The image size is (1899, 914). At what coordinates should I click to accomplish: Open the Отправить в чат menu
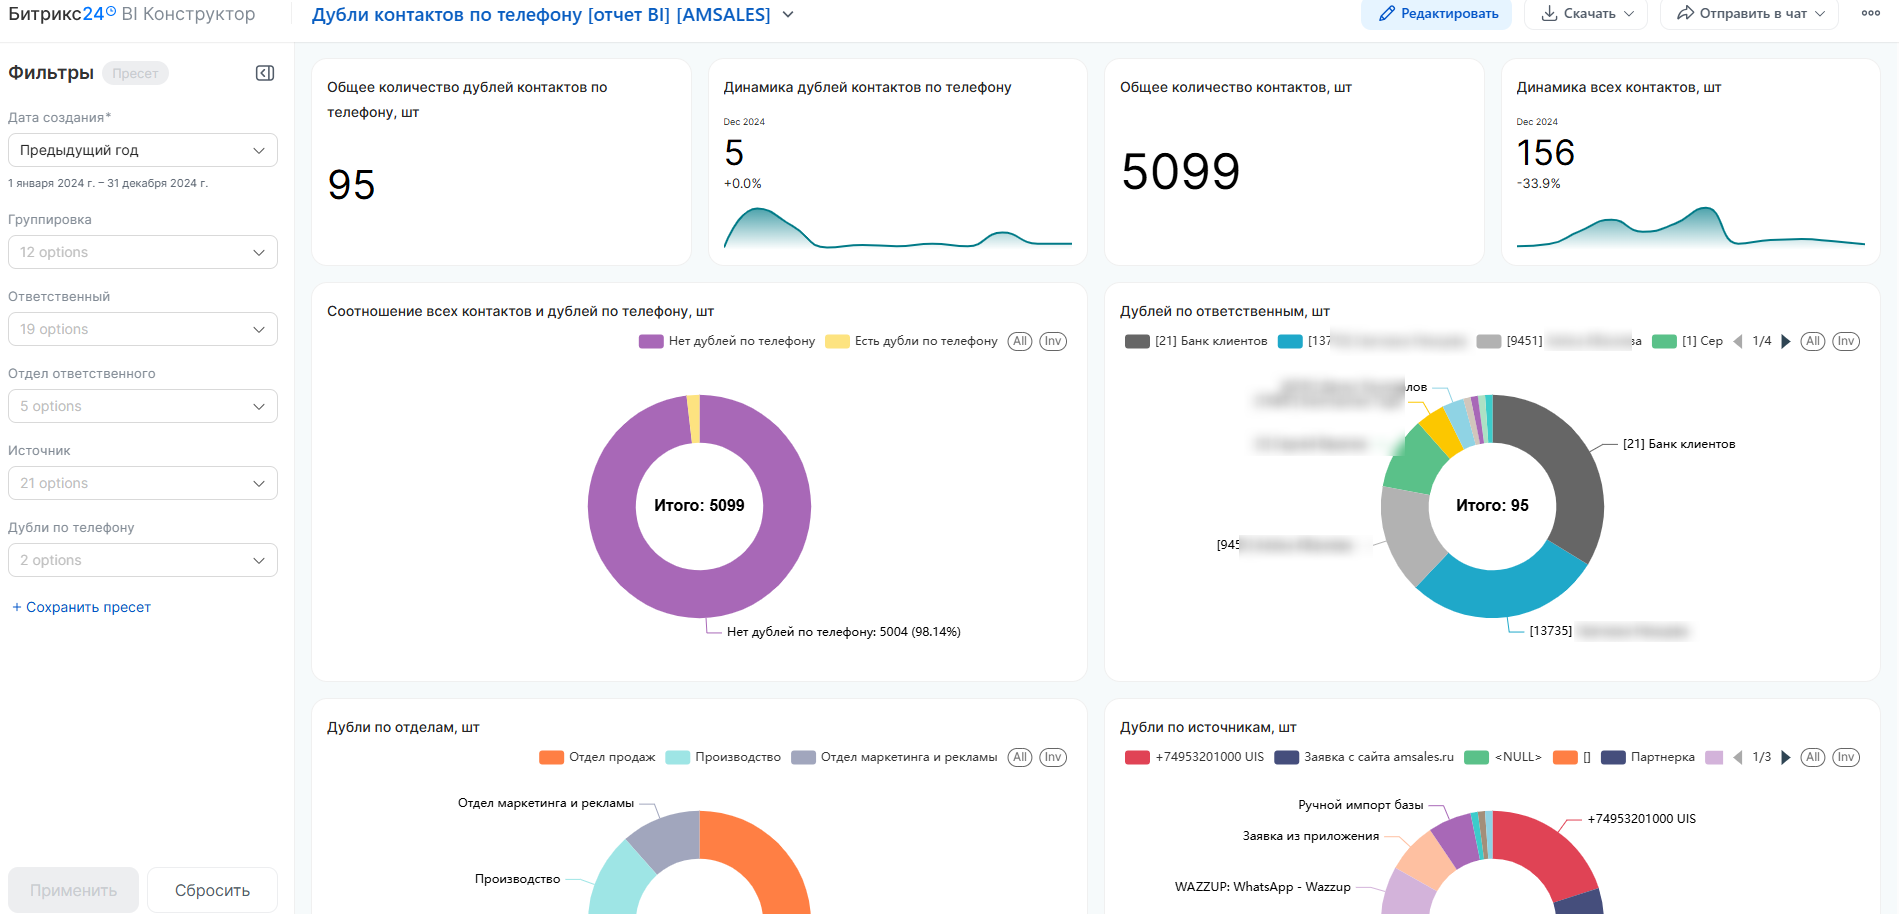(x=1749, y=14)
